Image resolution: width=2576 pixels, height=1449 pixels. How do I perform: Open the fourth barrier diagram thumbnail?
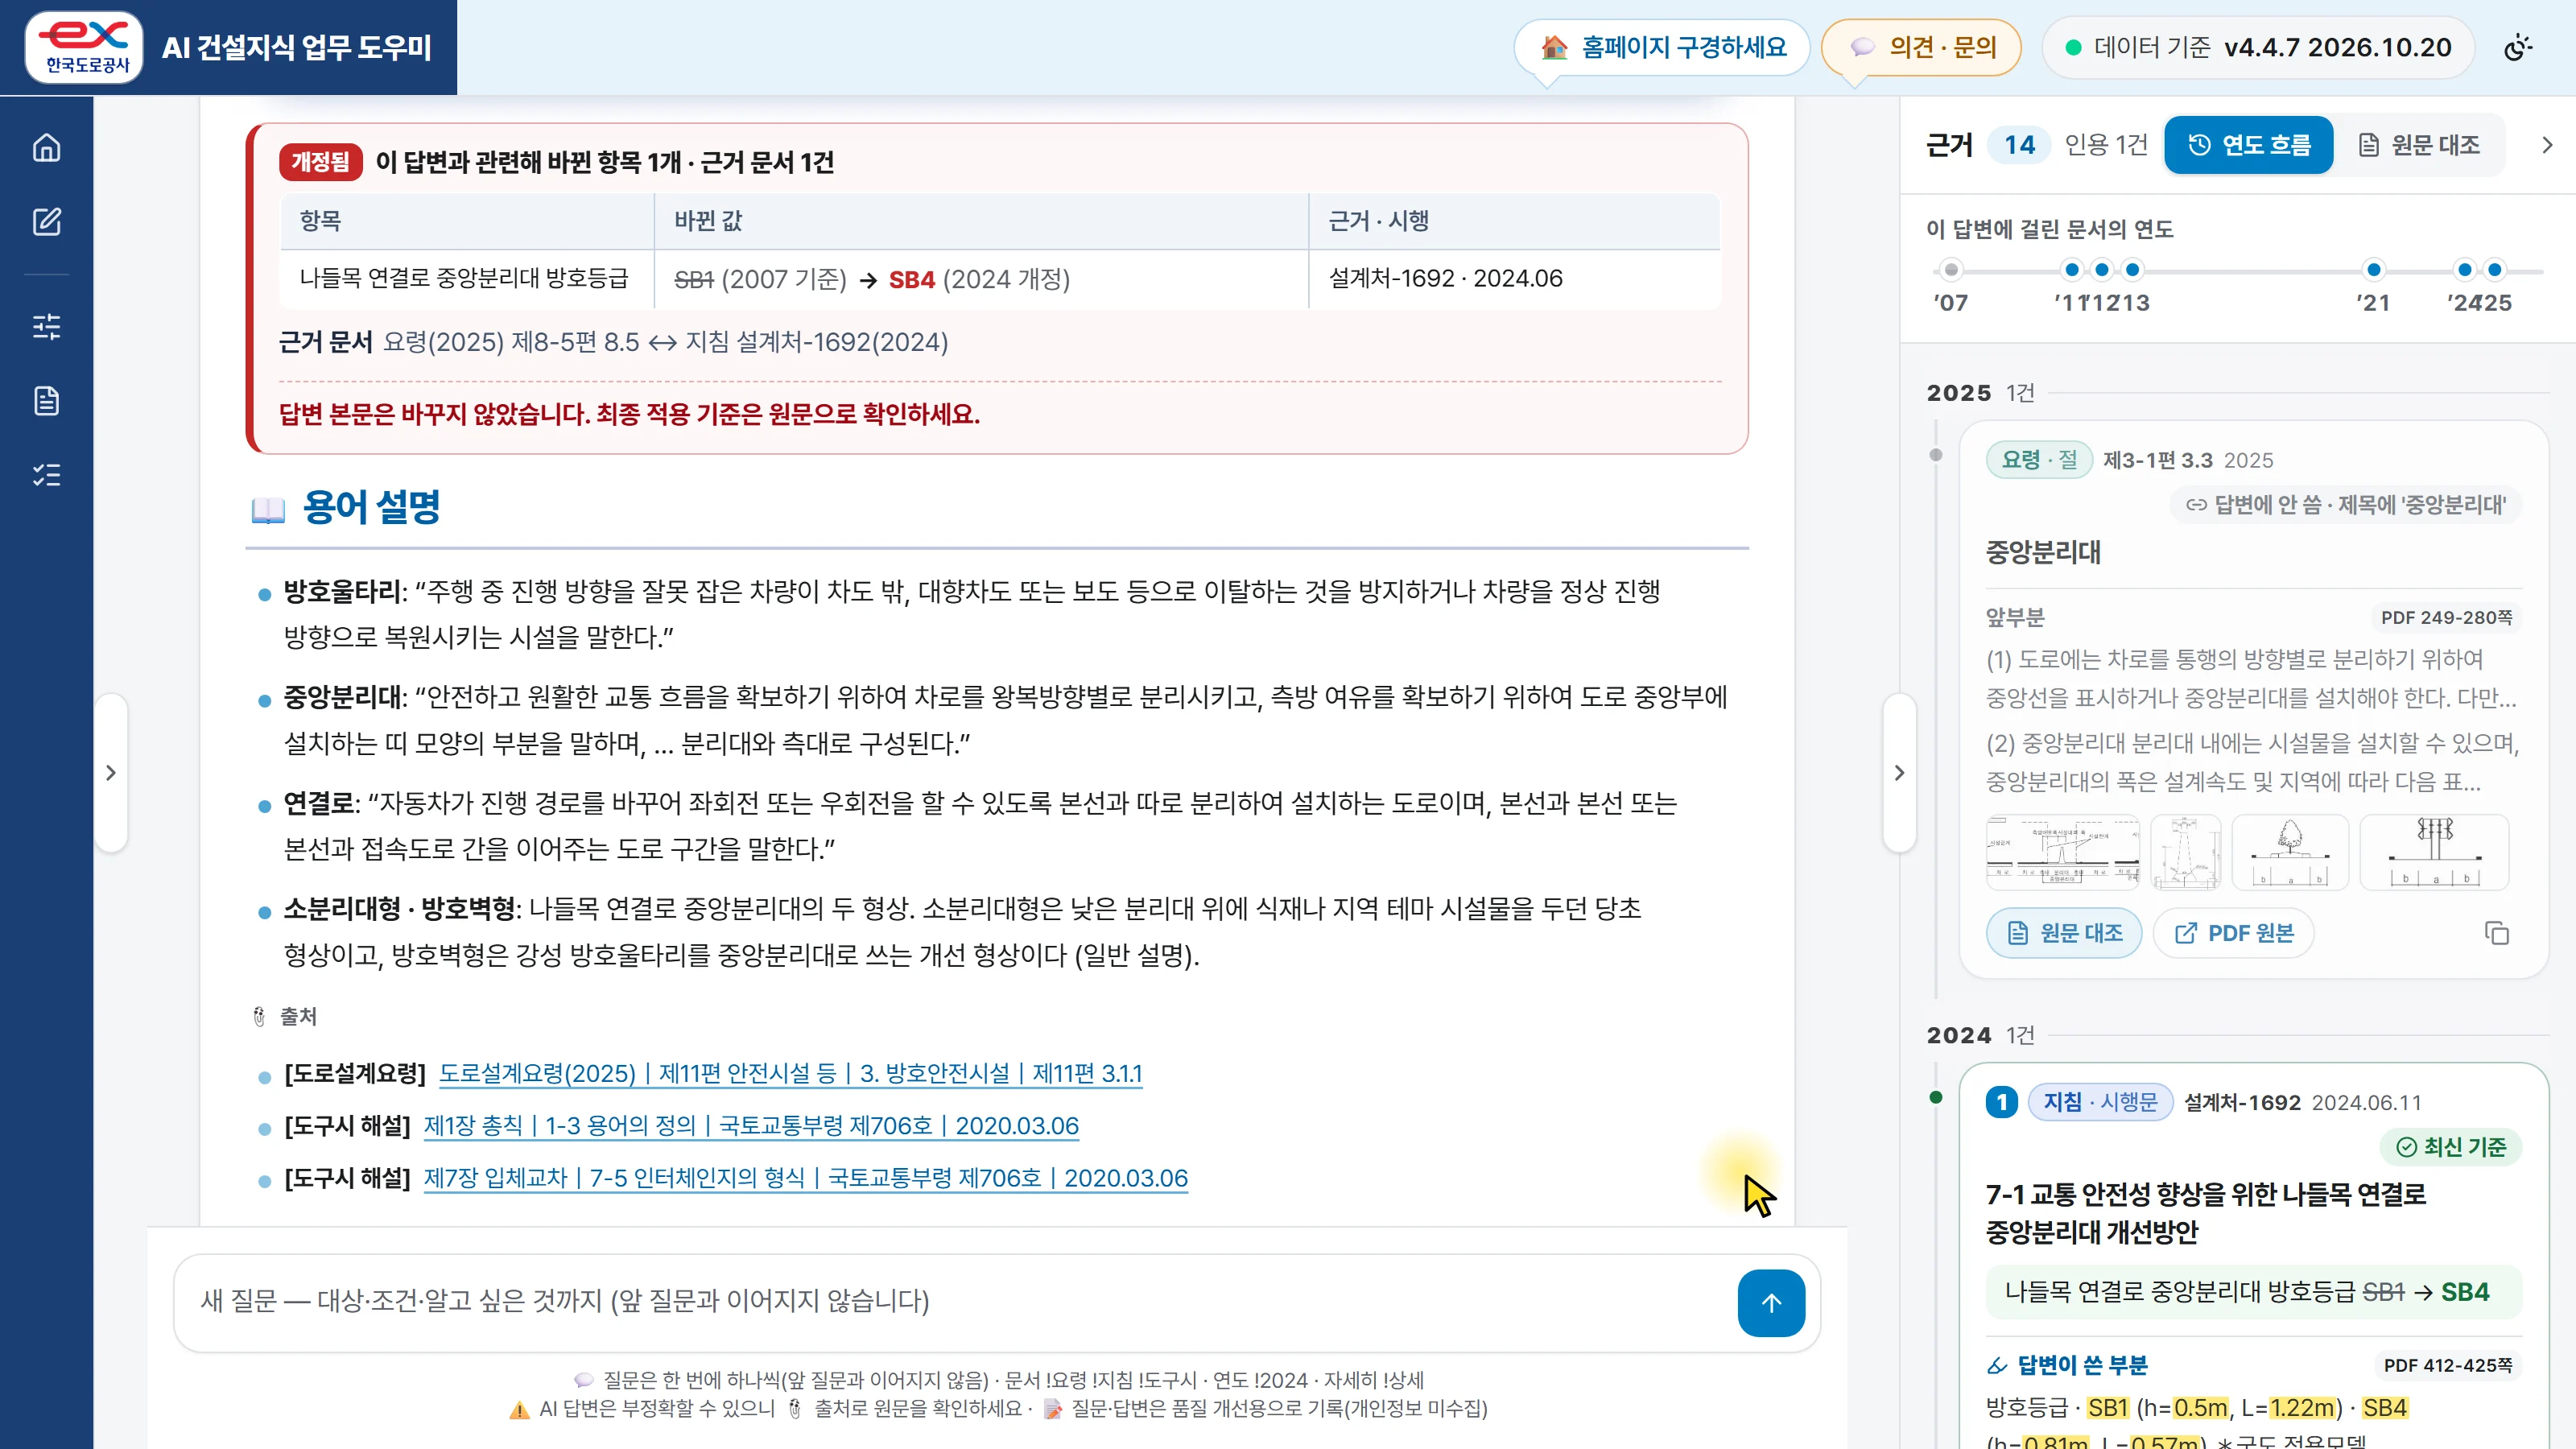(x=2434, y=852)
